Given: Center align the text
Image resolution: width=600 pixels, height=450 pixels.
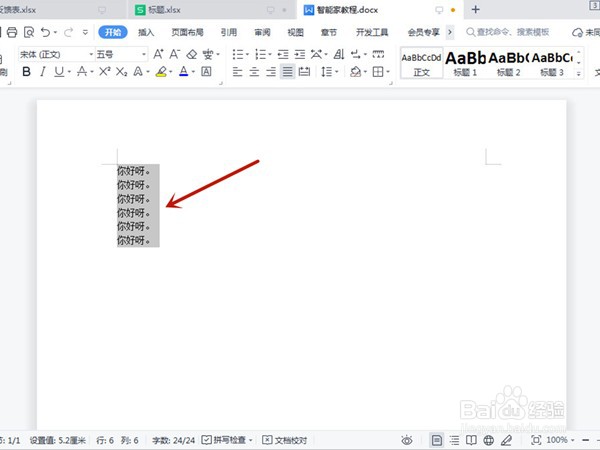Looking at the screenshot, I should [254, 72].
